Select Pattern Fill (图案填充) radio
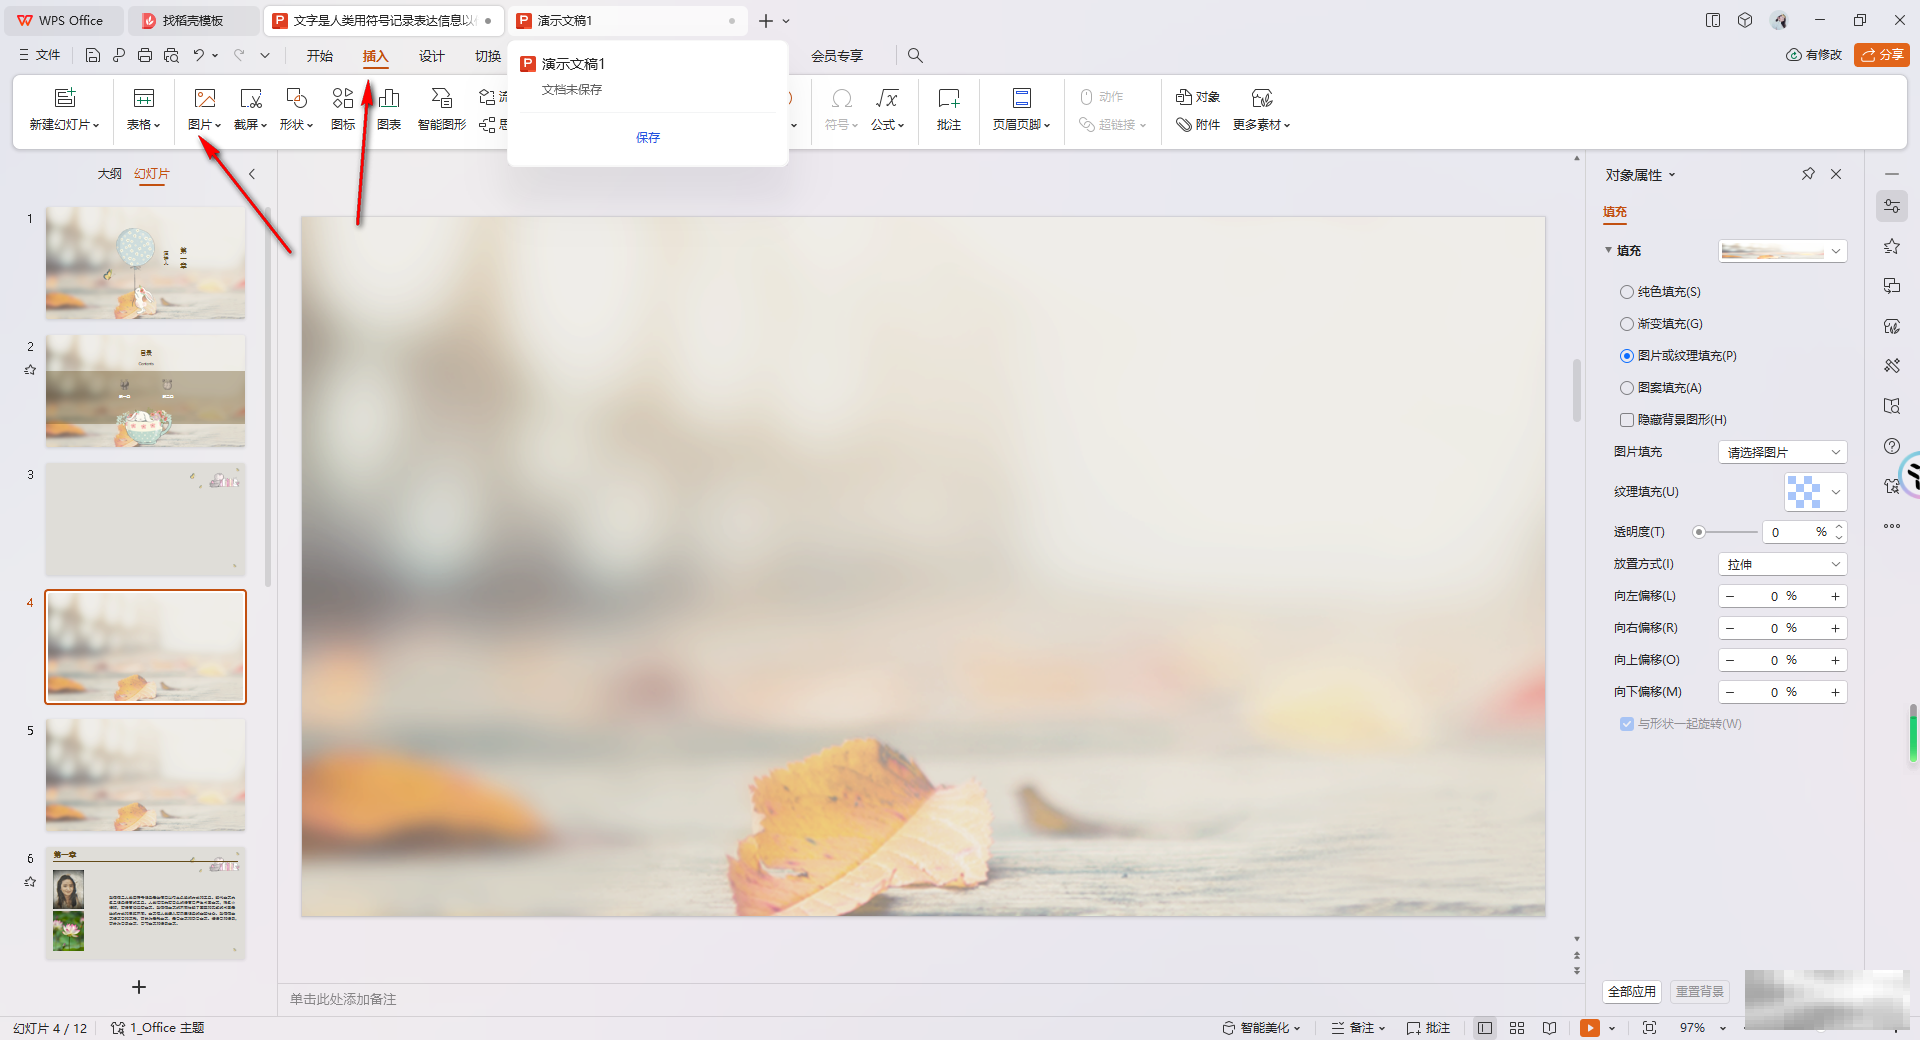The width and height of the screenshot is (1920, 1040). tap(1627, 388)
